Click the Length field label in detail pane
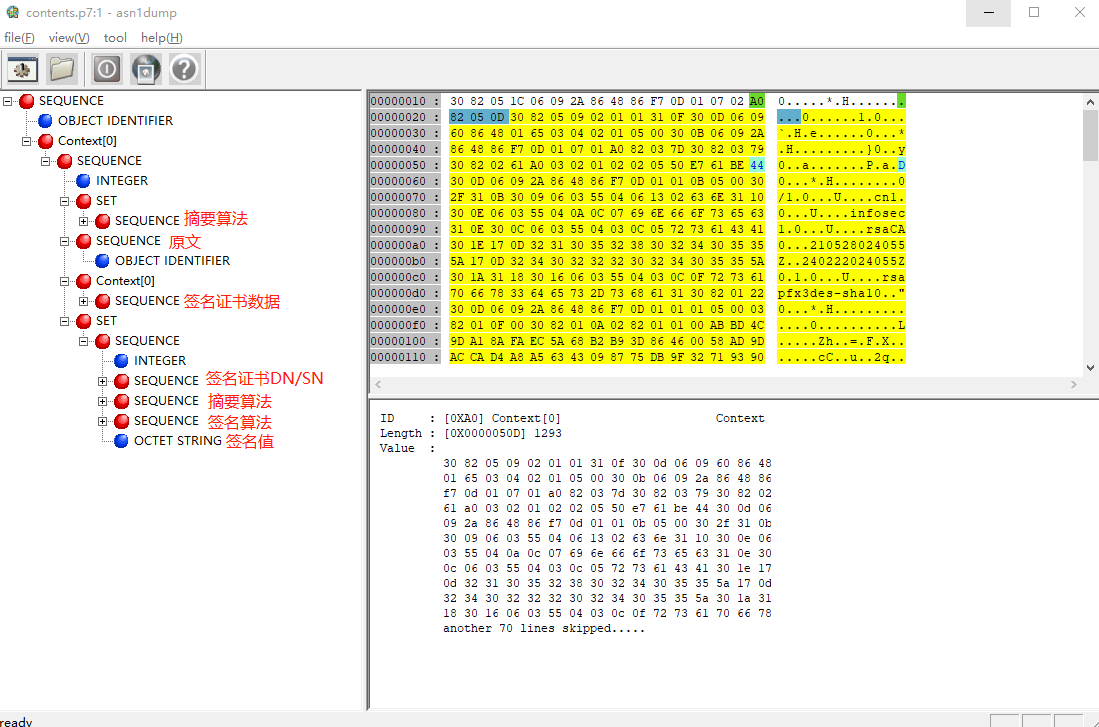Image resolution: width=1099 pixels, height=727 pixels. click(401, 433)
